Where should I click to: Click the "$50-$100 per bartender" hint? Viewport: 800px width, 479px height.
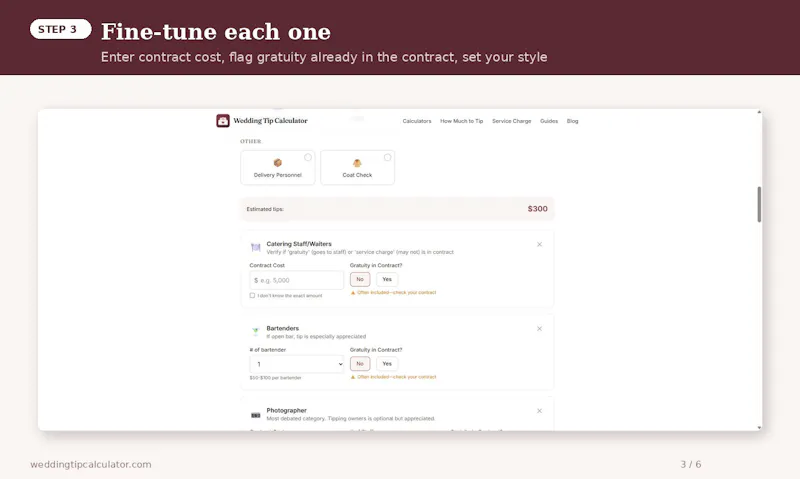coord(276,378)
